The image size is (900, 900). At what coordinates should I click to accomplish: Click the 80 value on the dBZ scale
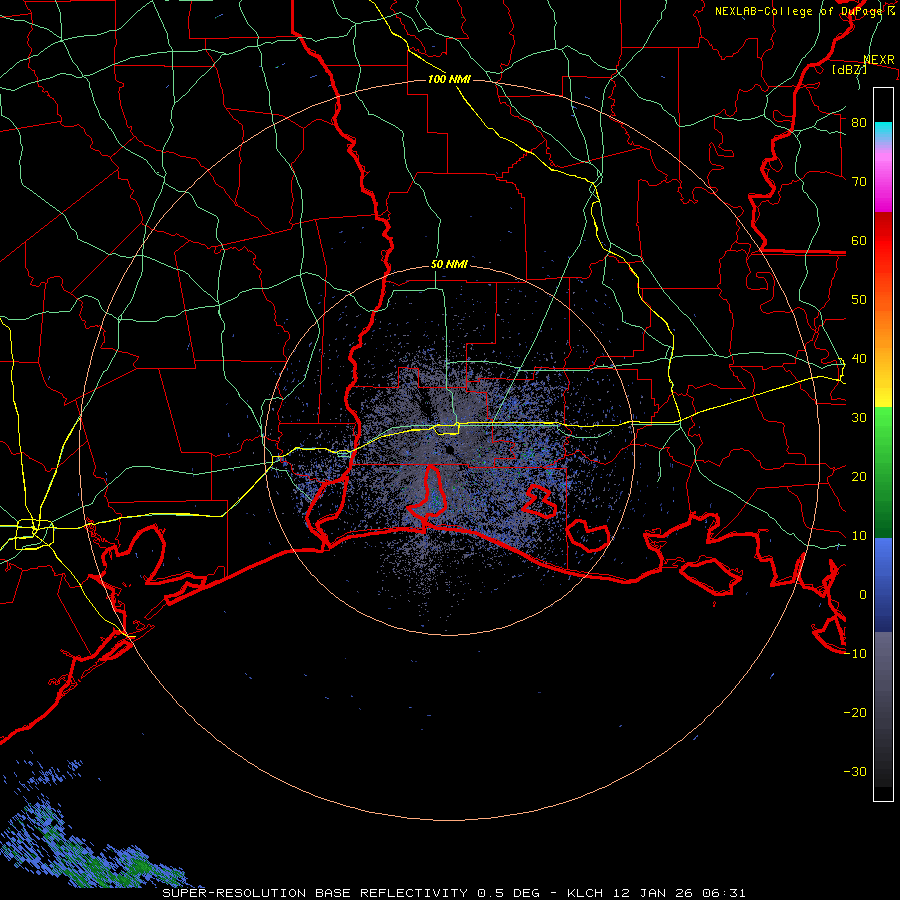(859, 123)
